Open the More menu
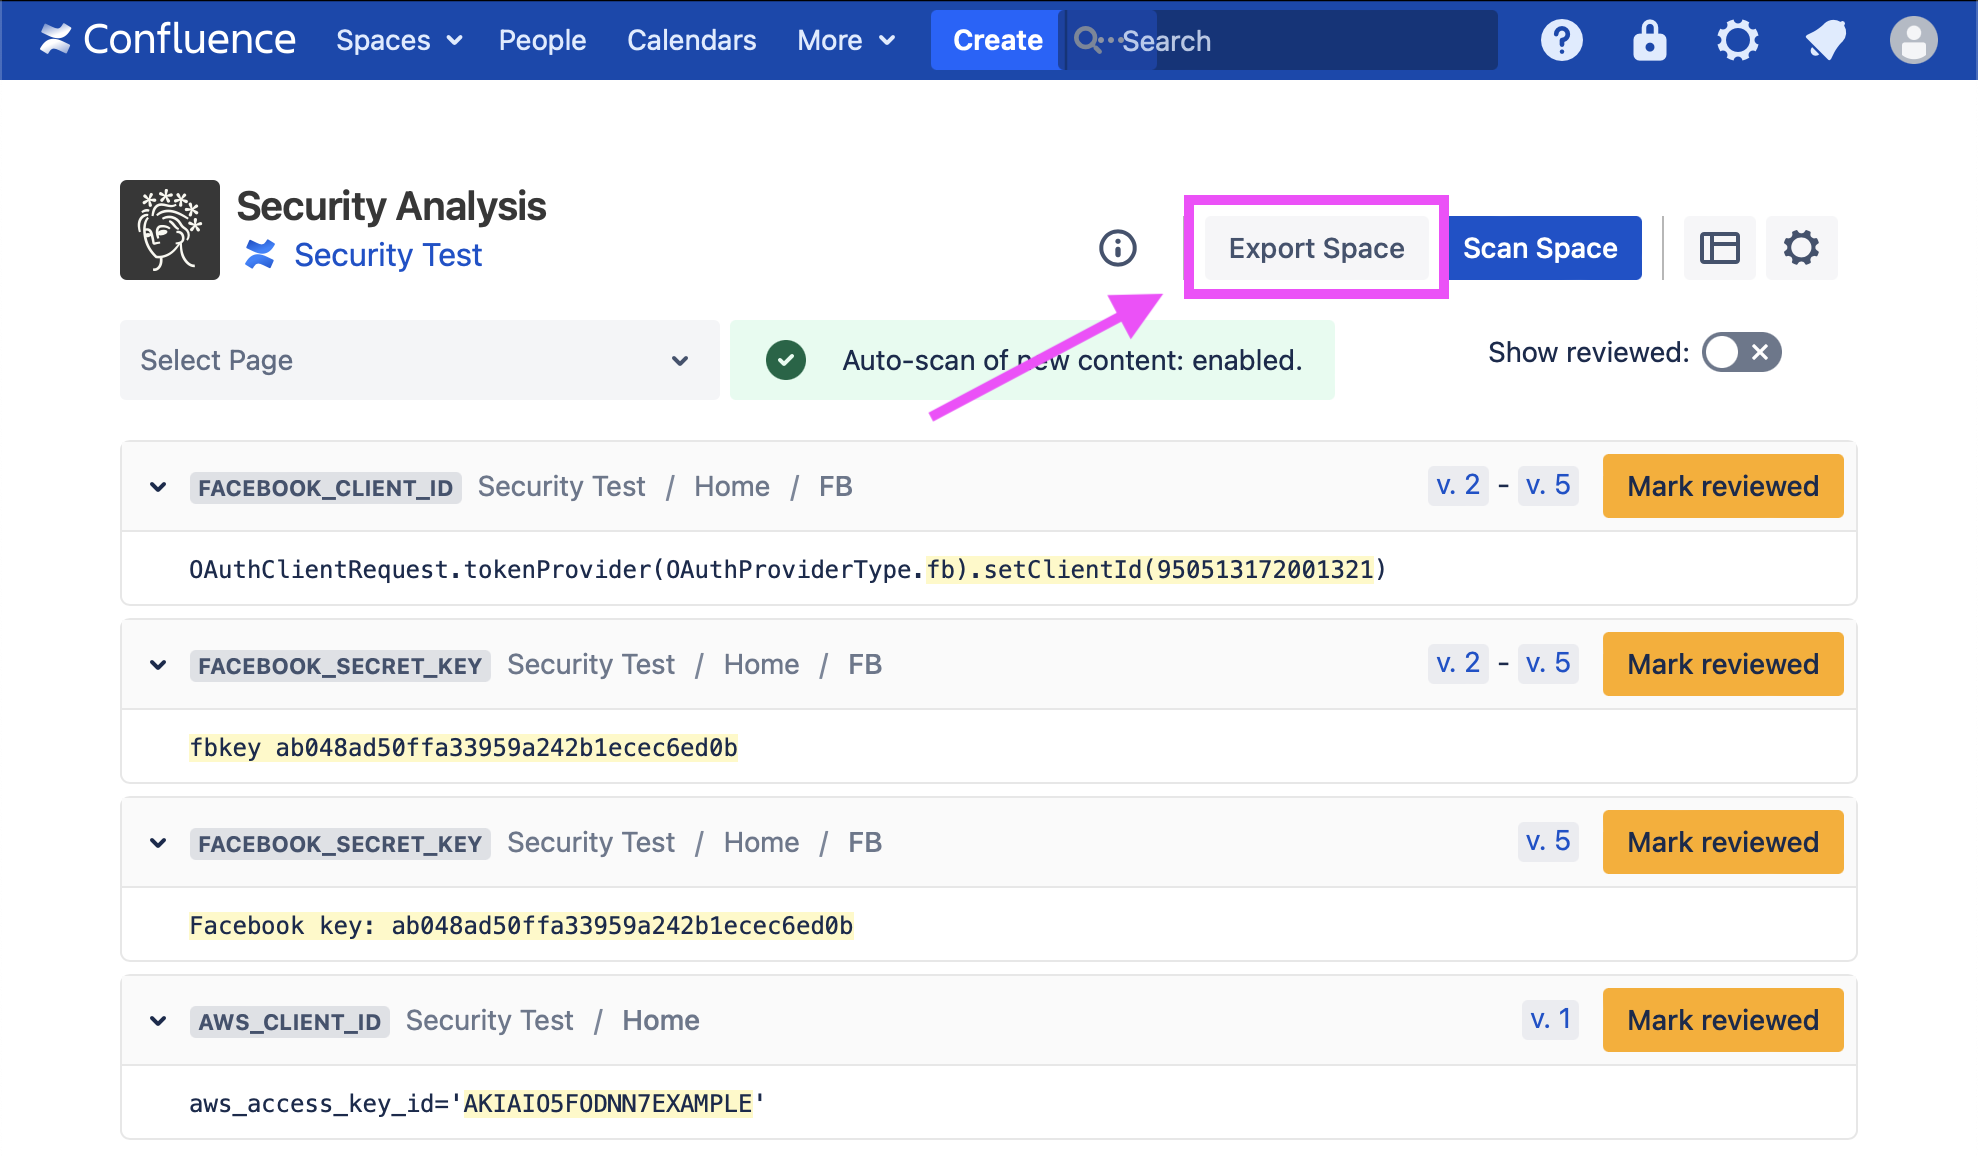 pos(845,40)
